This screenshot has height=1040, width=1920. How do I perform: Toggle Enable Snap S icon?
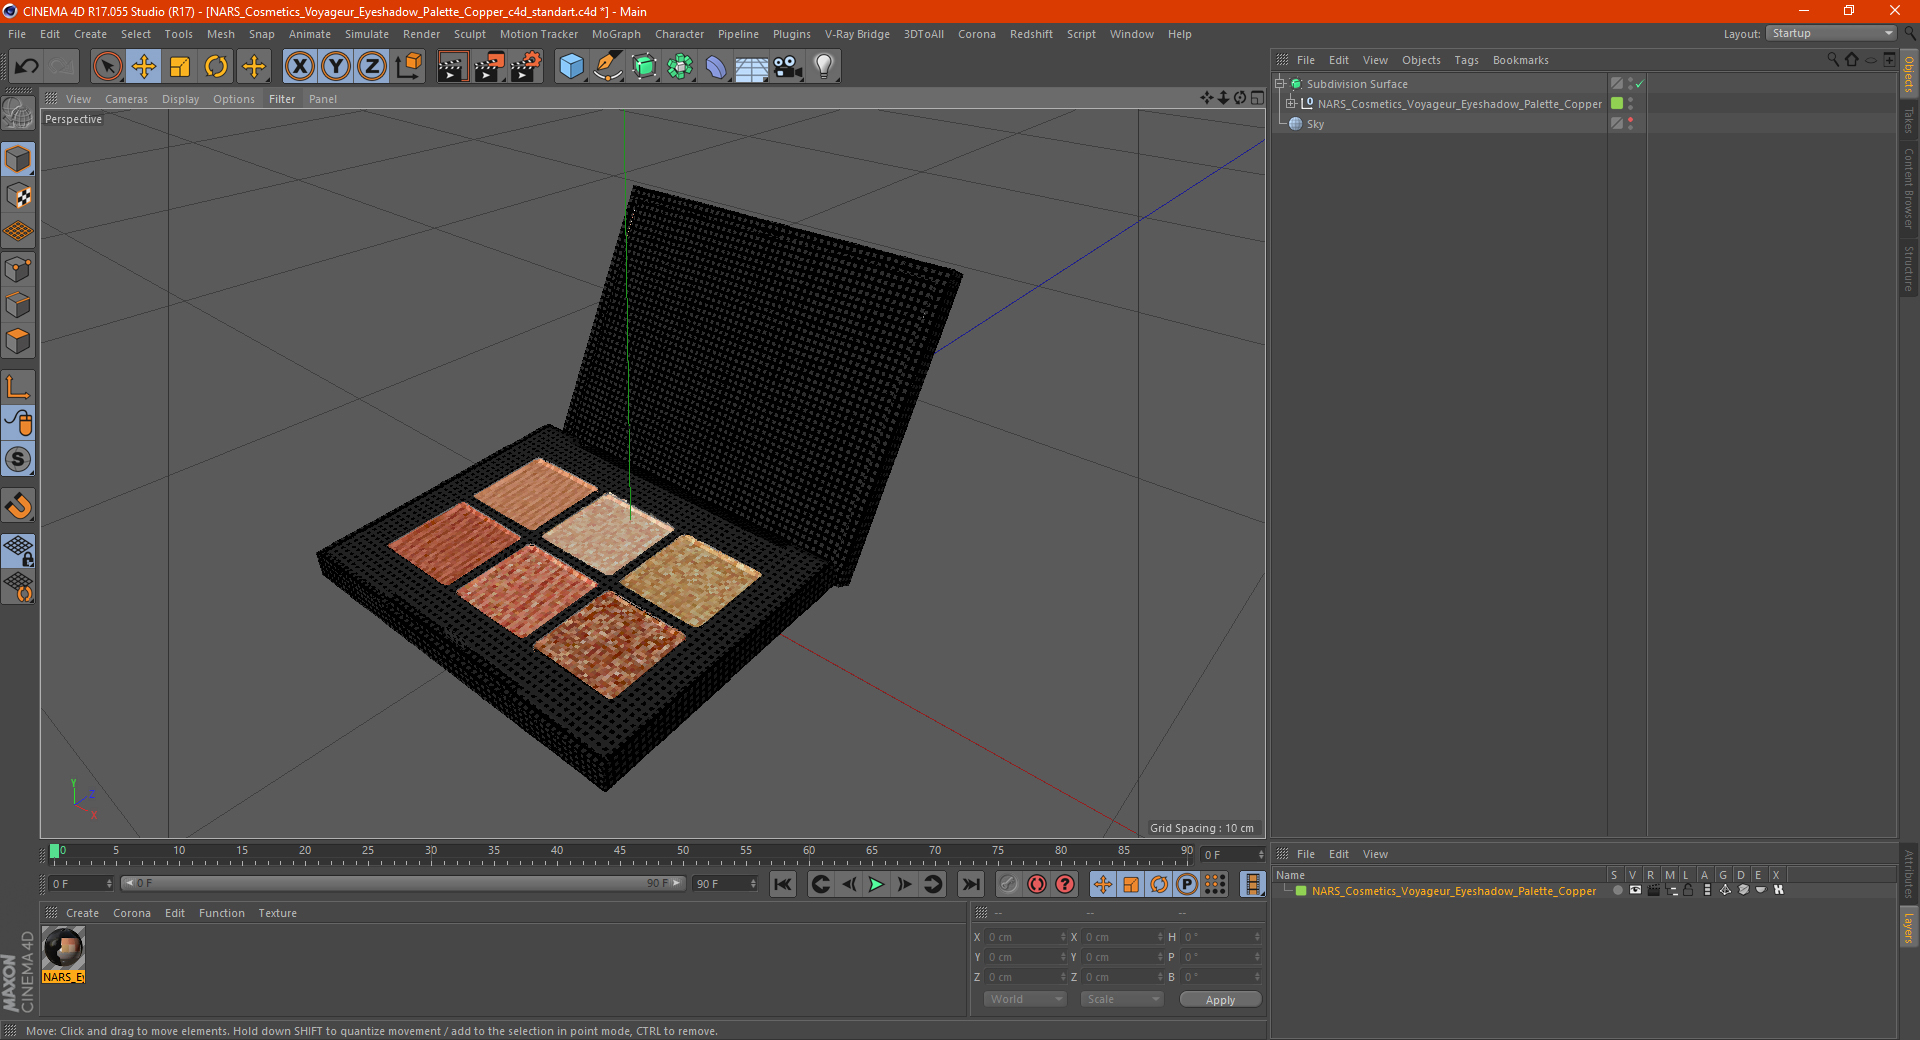click(18, 459)
